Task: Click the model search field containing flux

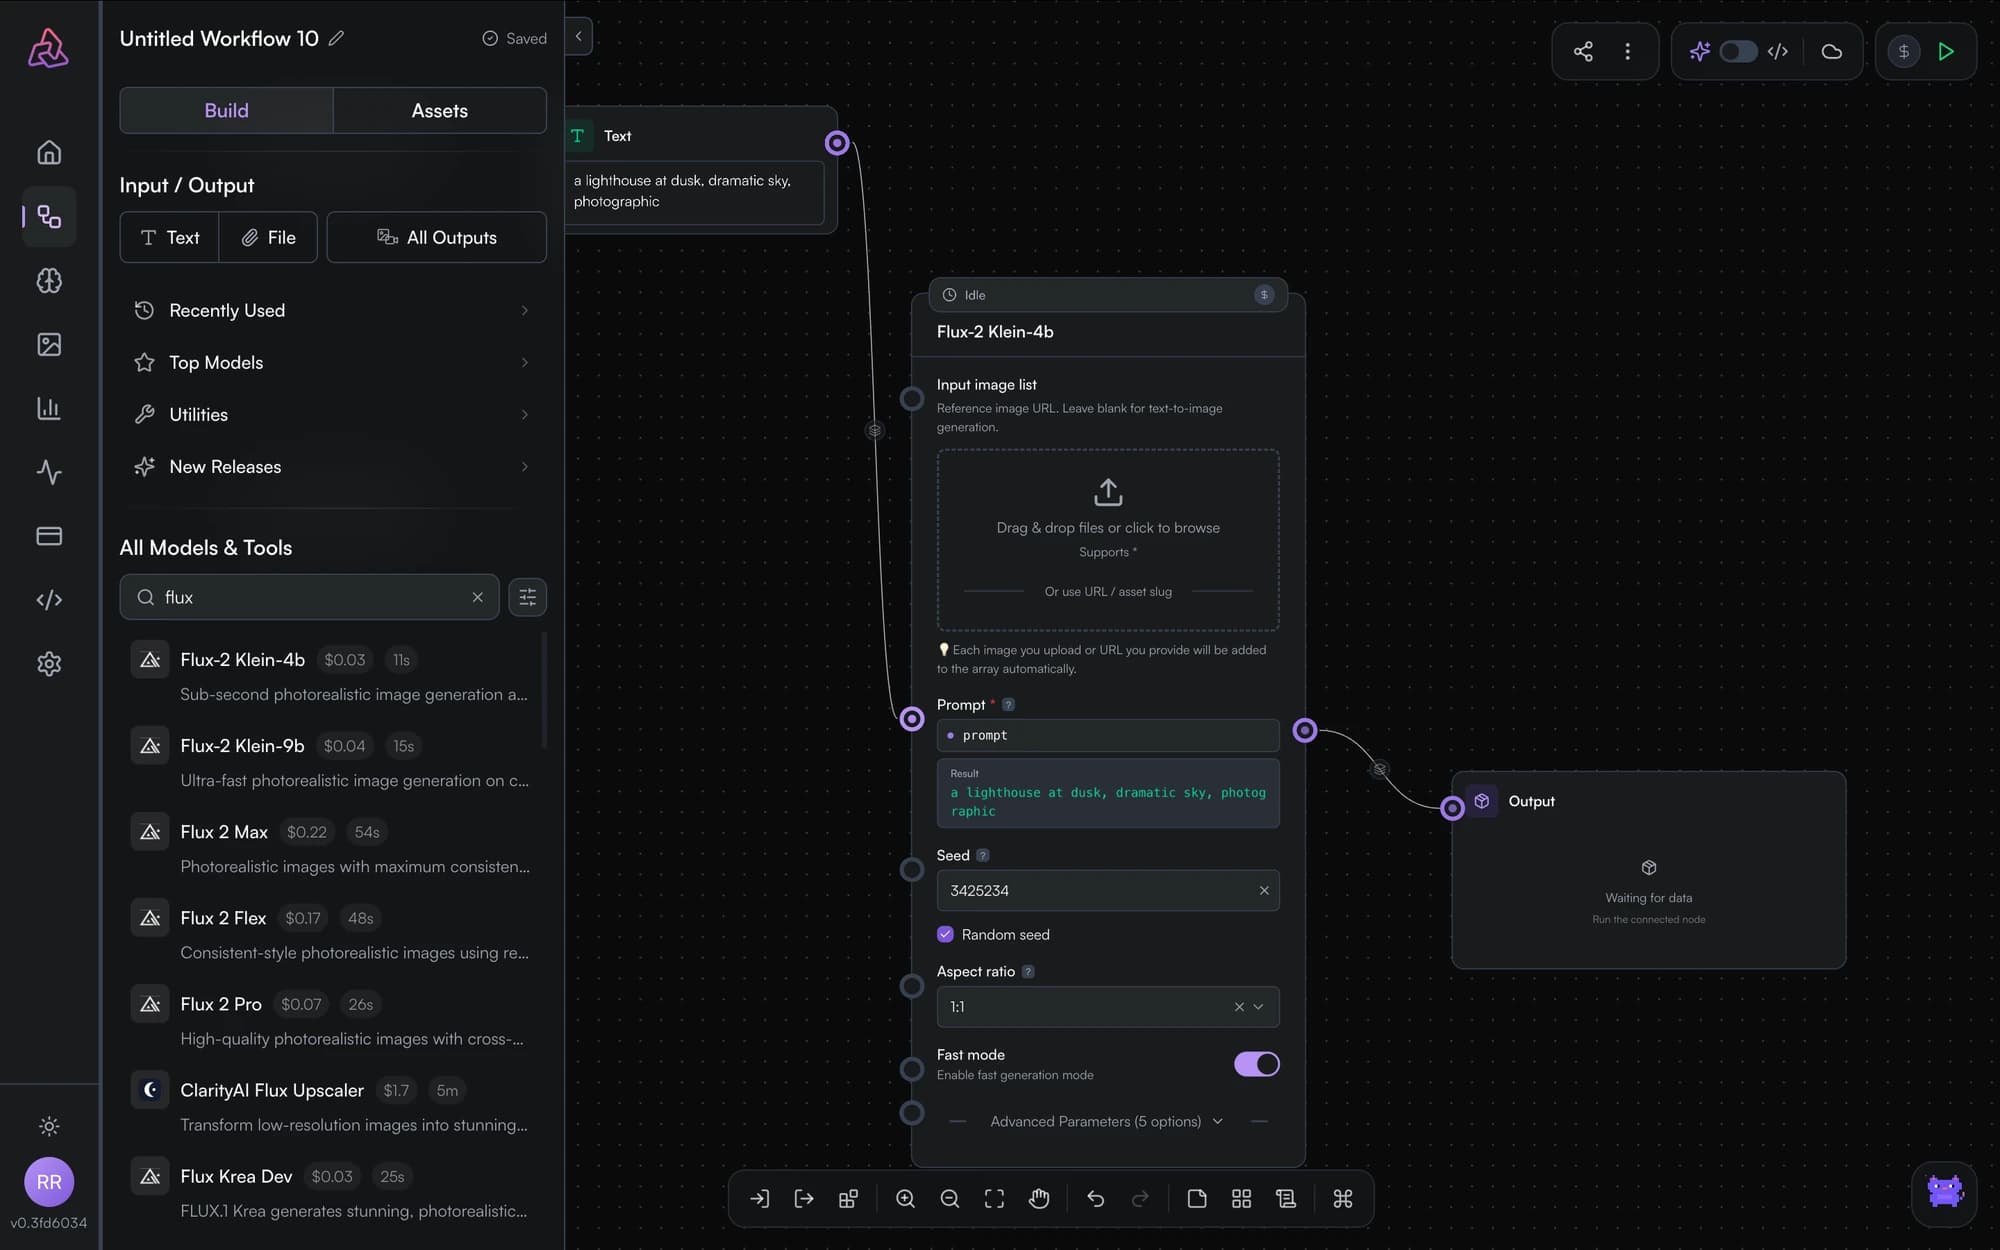Action: pos(309,597)
